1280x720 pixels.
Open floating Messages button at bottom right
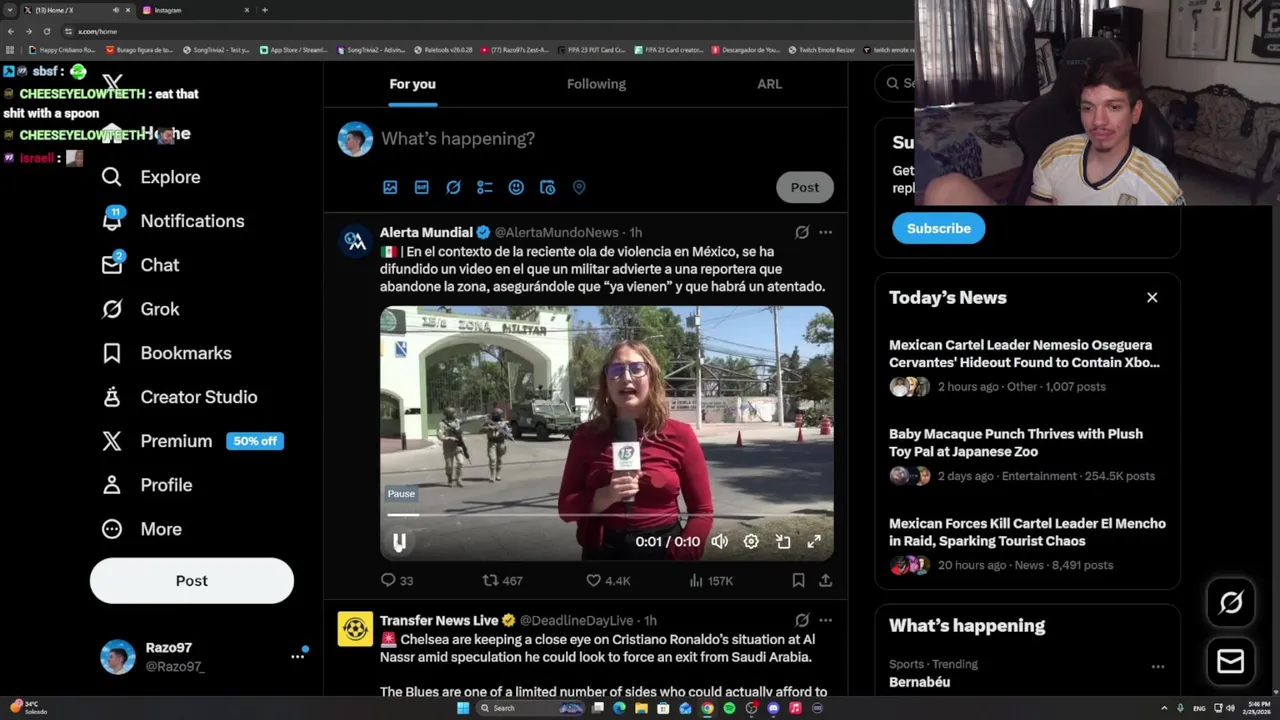1231,661
